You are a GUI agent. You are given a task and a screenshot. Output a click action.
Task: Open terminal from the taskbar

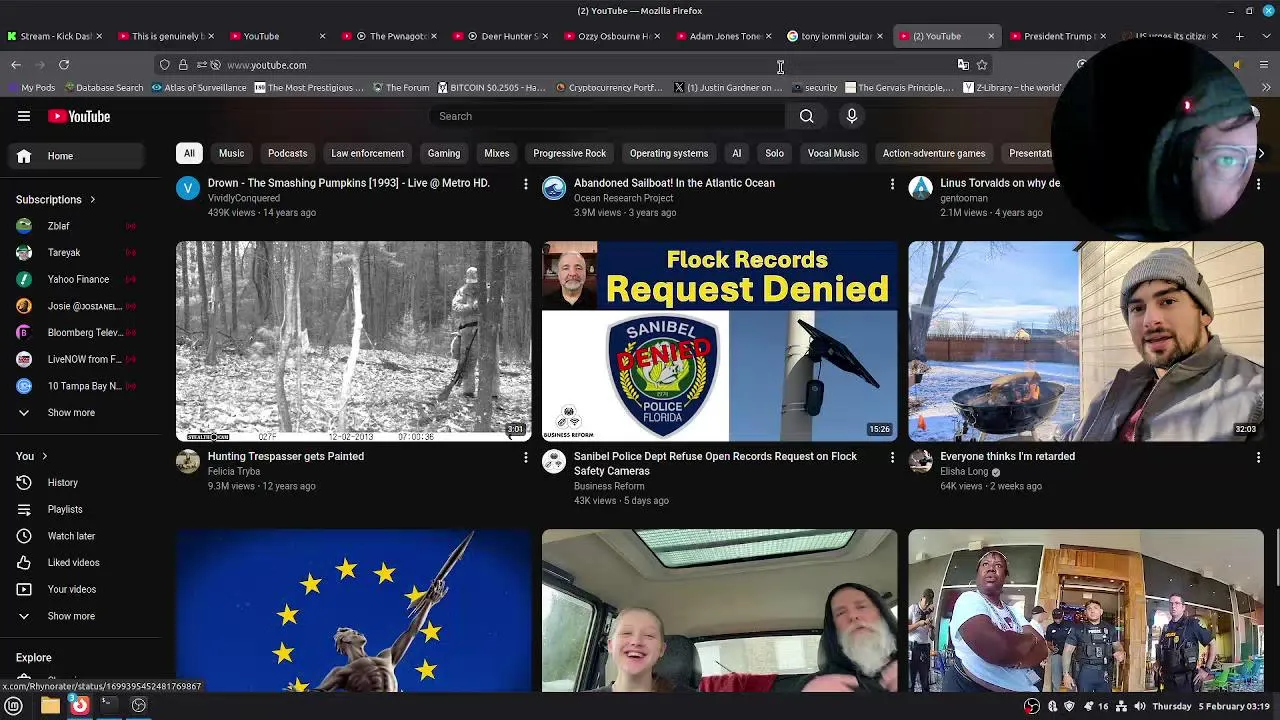pos(109,706)
